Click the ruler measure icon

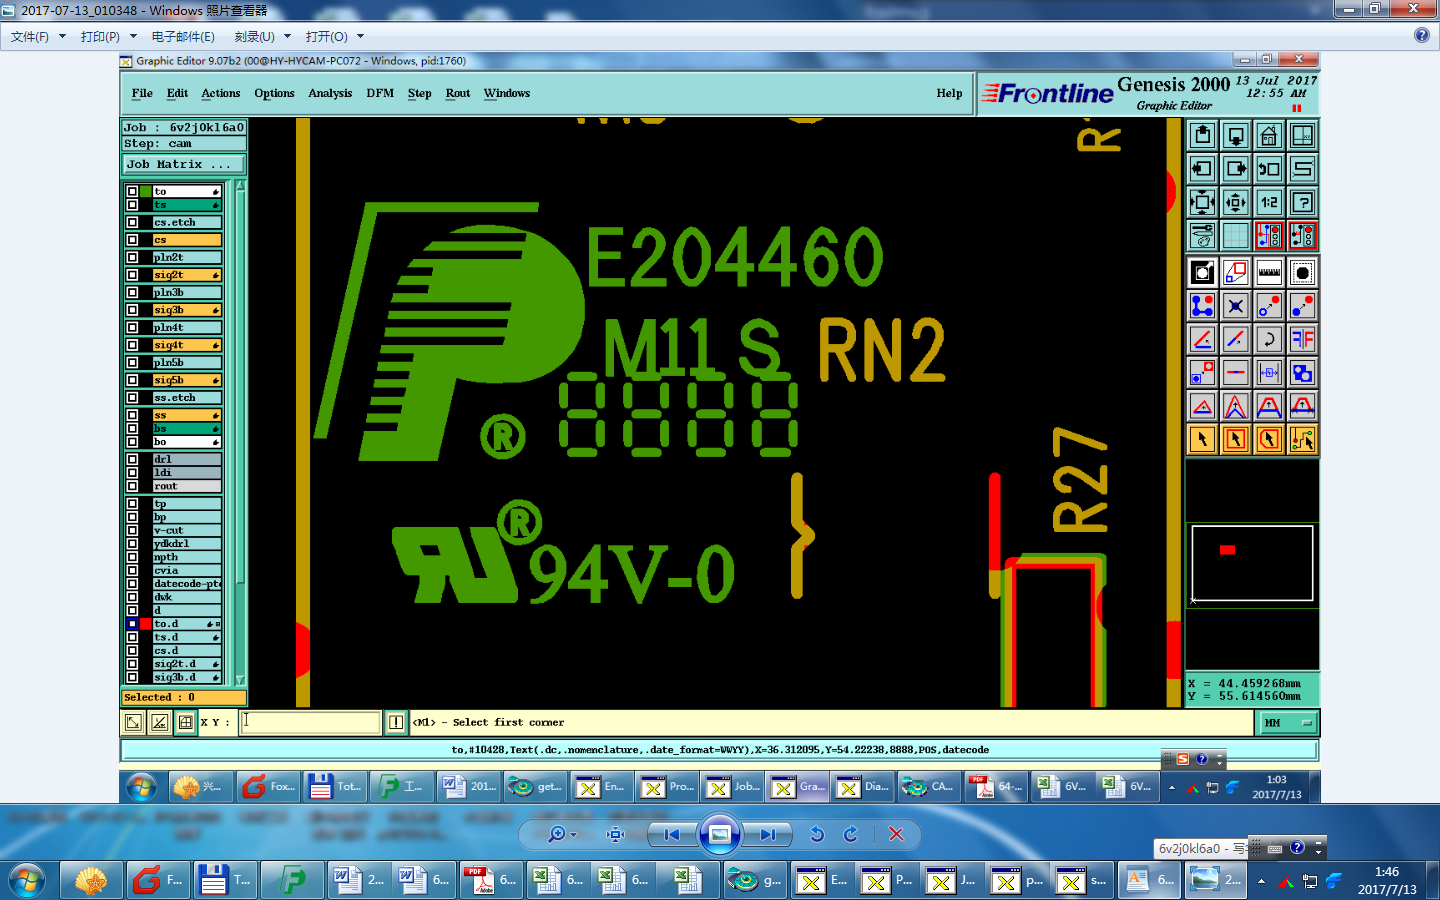(1269, 272)
